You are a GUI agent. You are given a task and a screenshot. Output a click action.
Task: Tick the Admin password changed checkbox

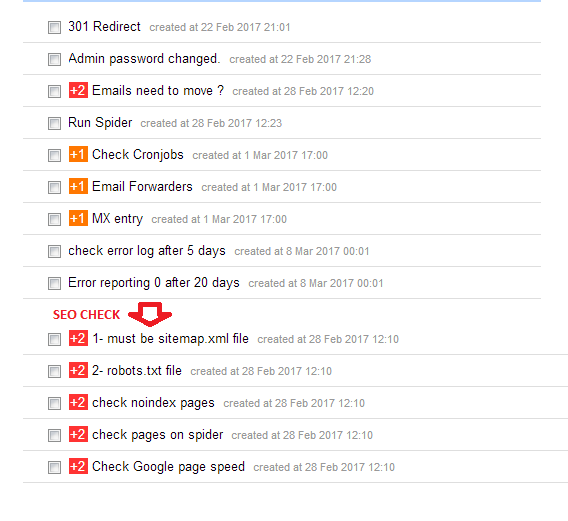[x=54, y=59]
